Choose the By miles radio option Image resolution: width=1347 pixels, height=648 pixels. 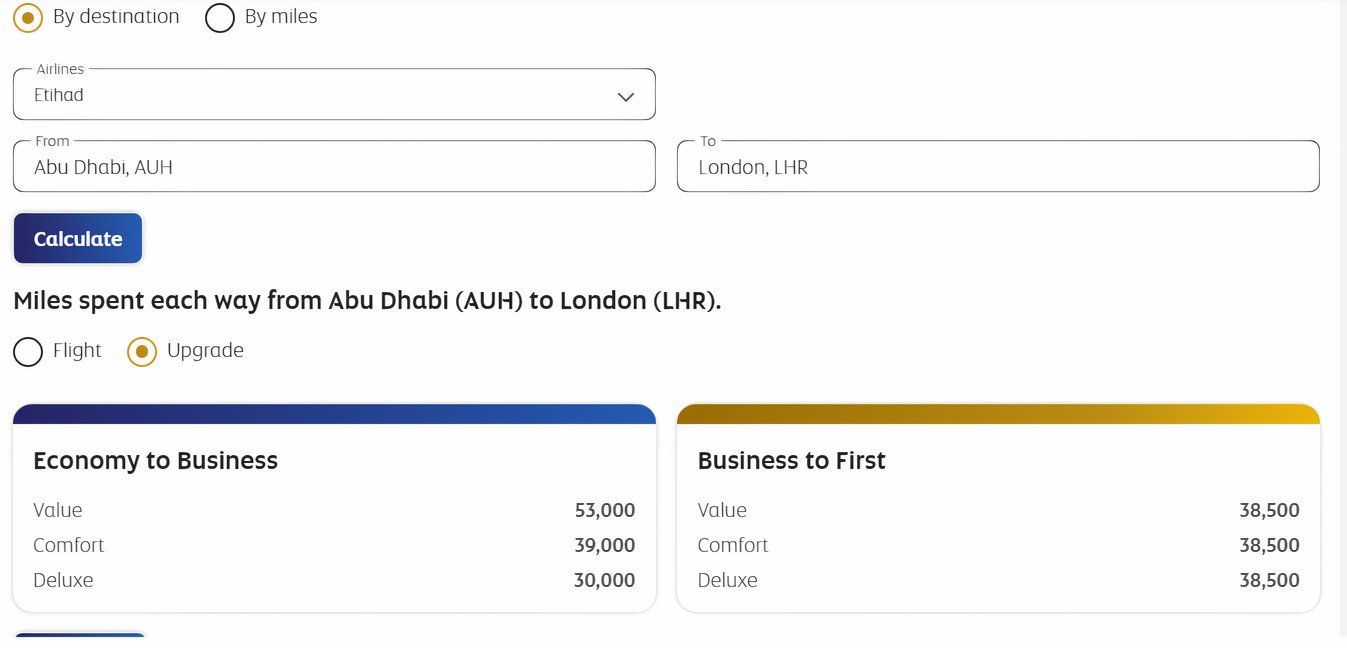pos(220,18)
